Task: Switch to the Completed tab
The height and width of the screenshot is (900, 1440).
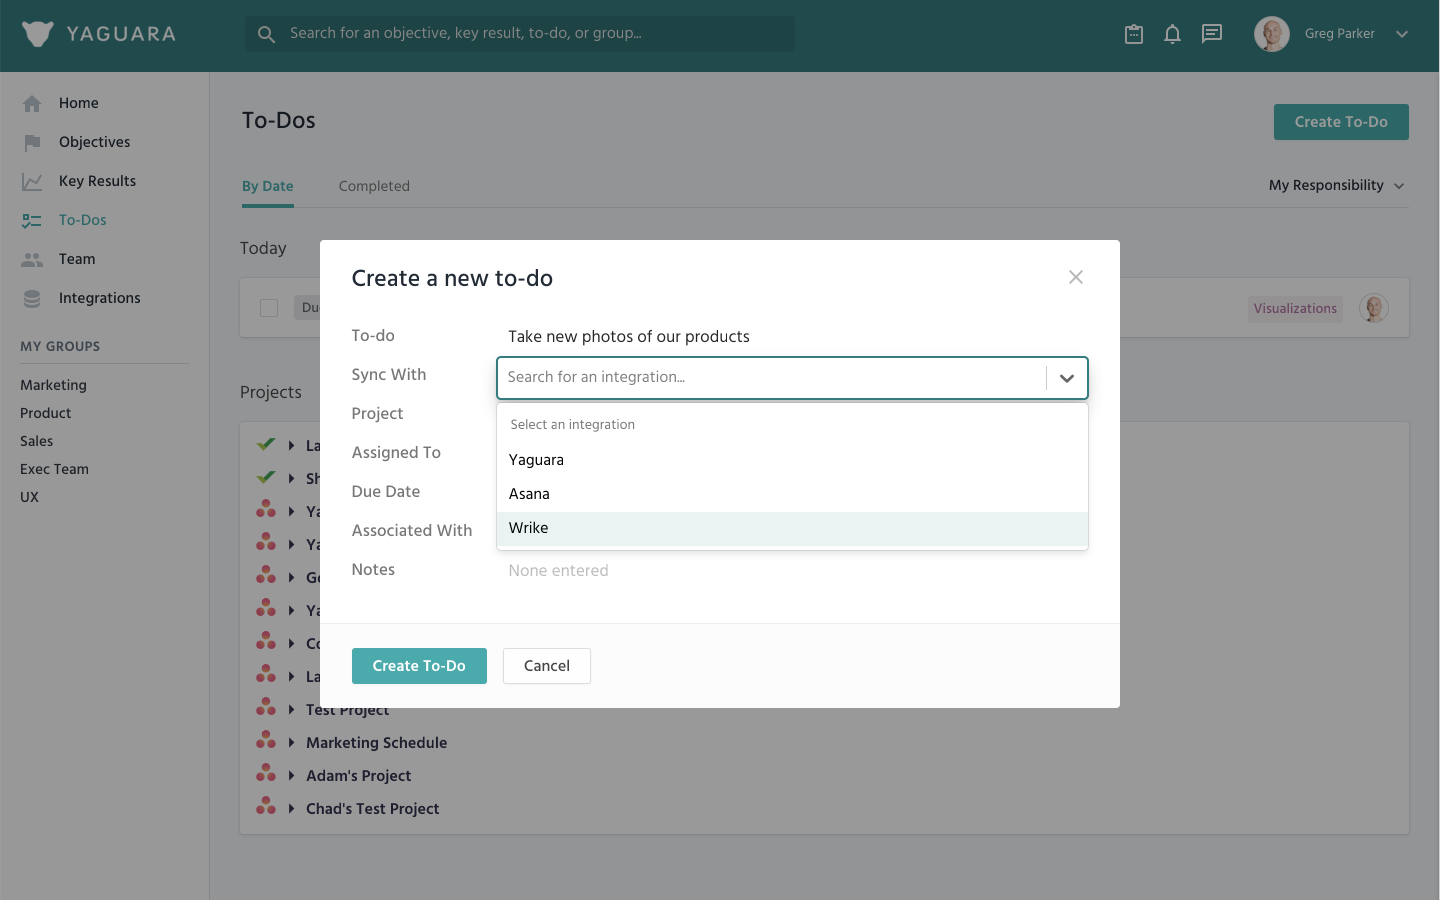Action: [x=374, y=186]
